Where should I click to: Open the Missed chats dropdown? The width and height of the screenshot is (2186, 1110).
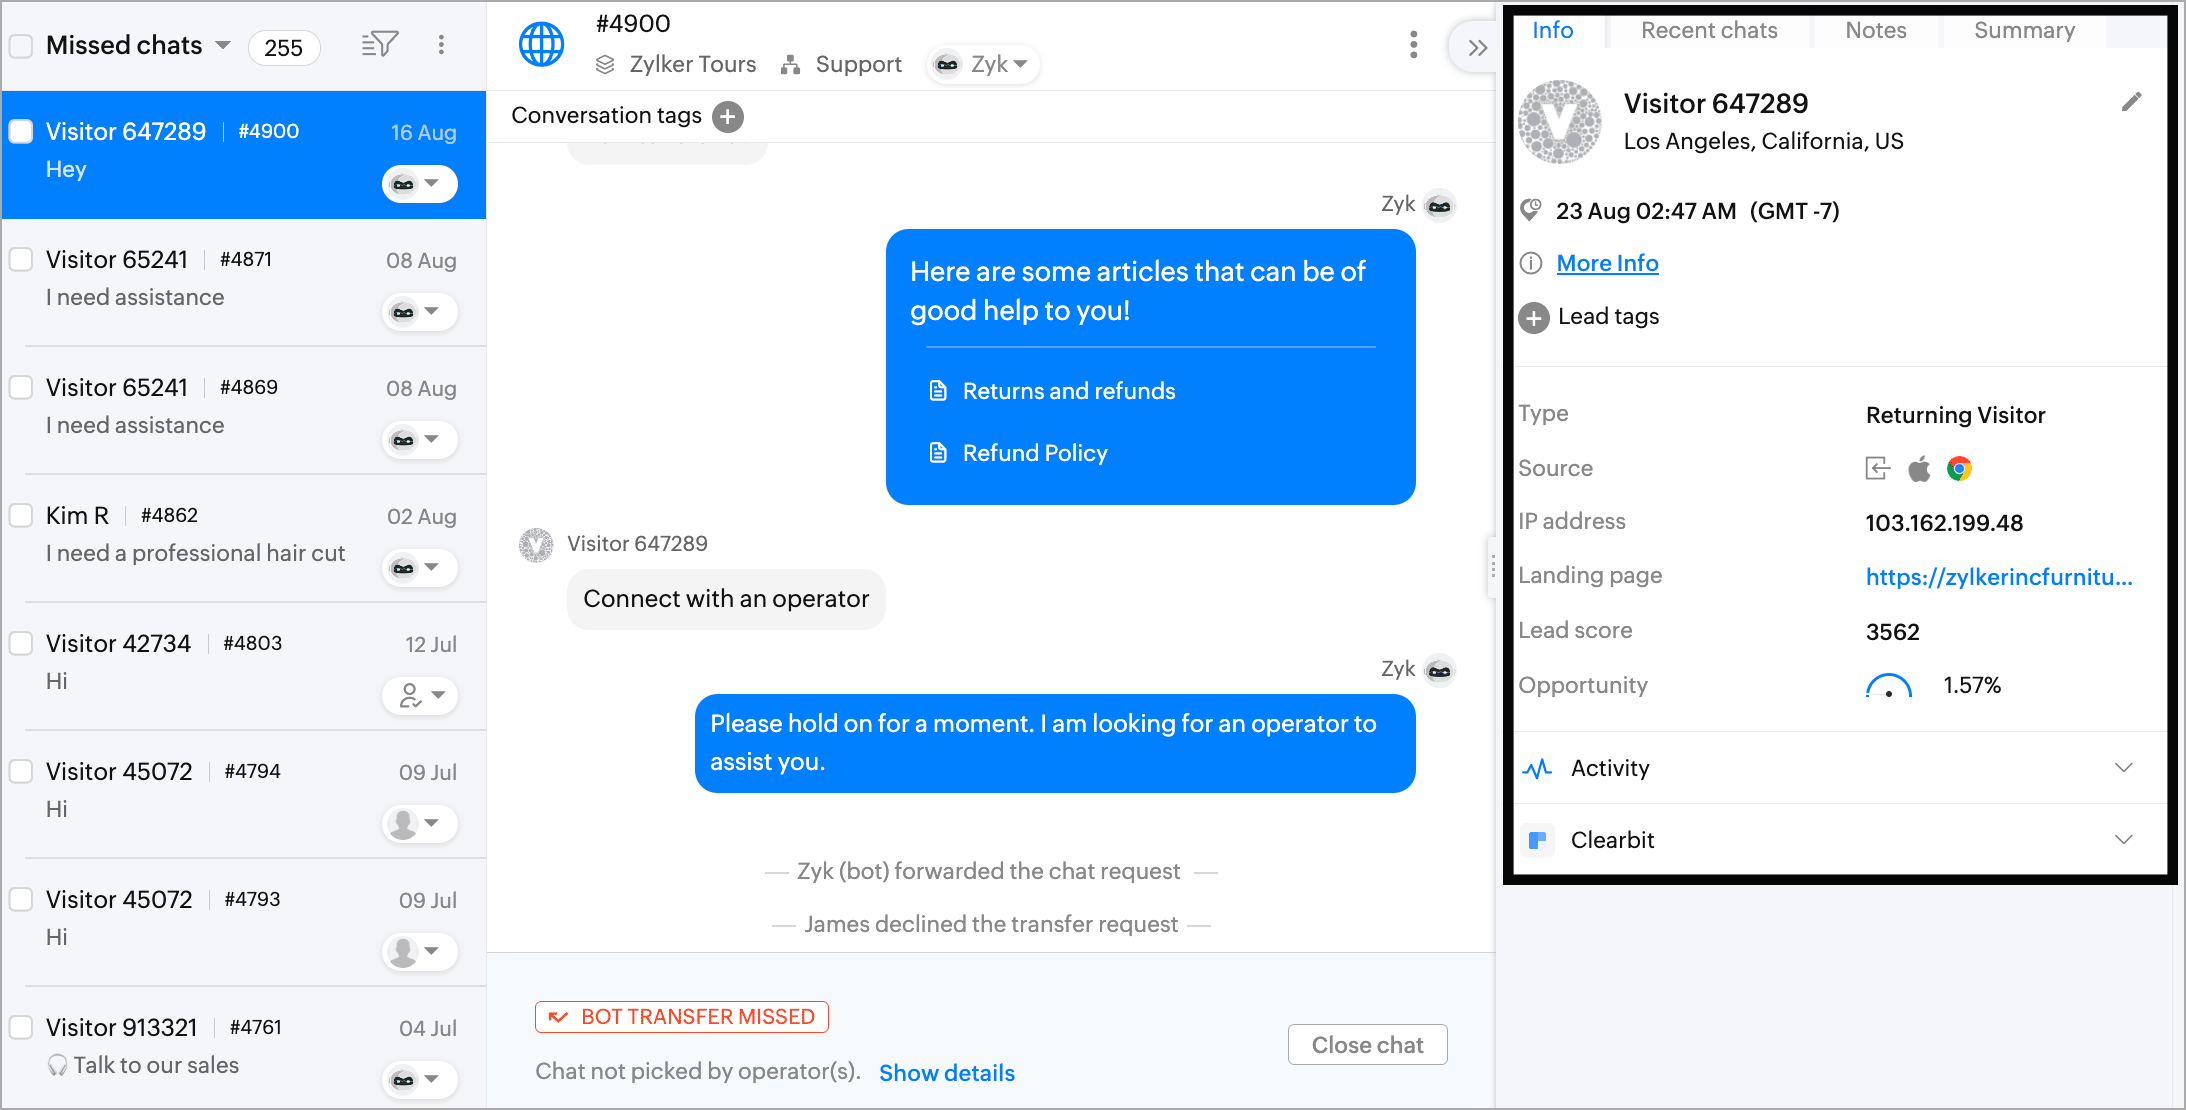click(x=223, y=45)
